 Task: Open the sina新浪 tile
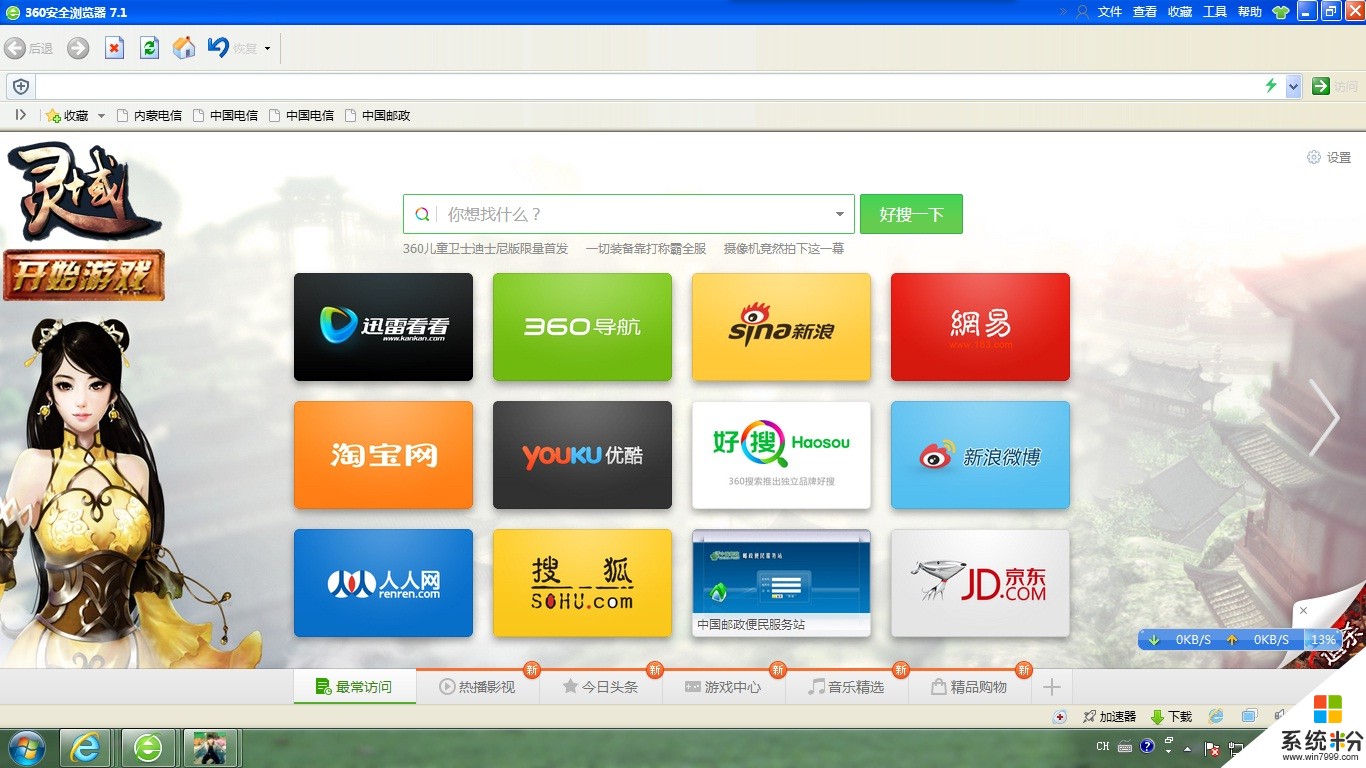(781, 327)
